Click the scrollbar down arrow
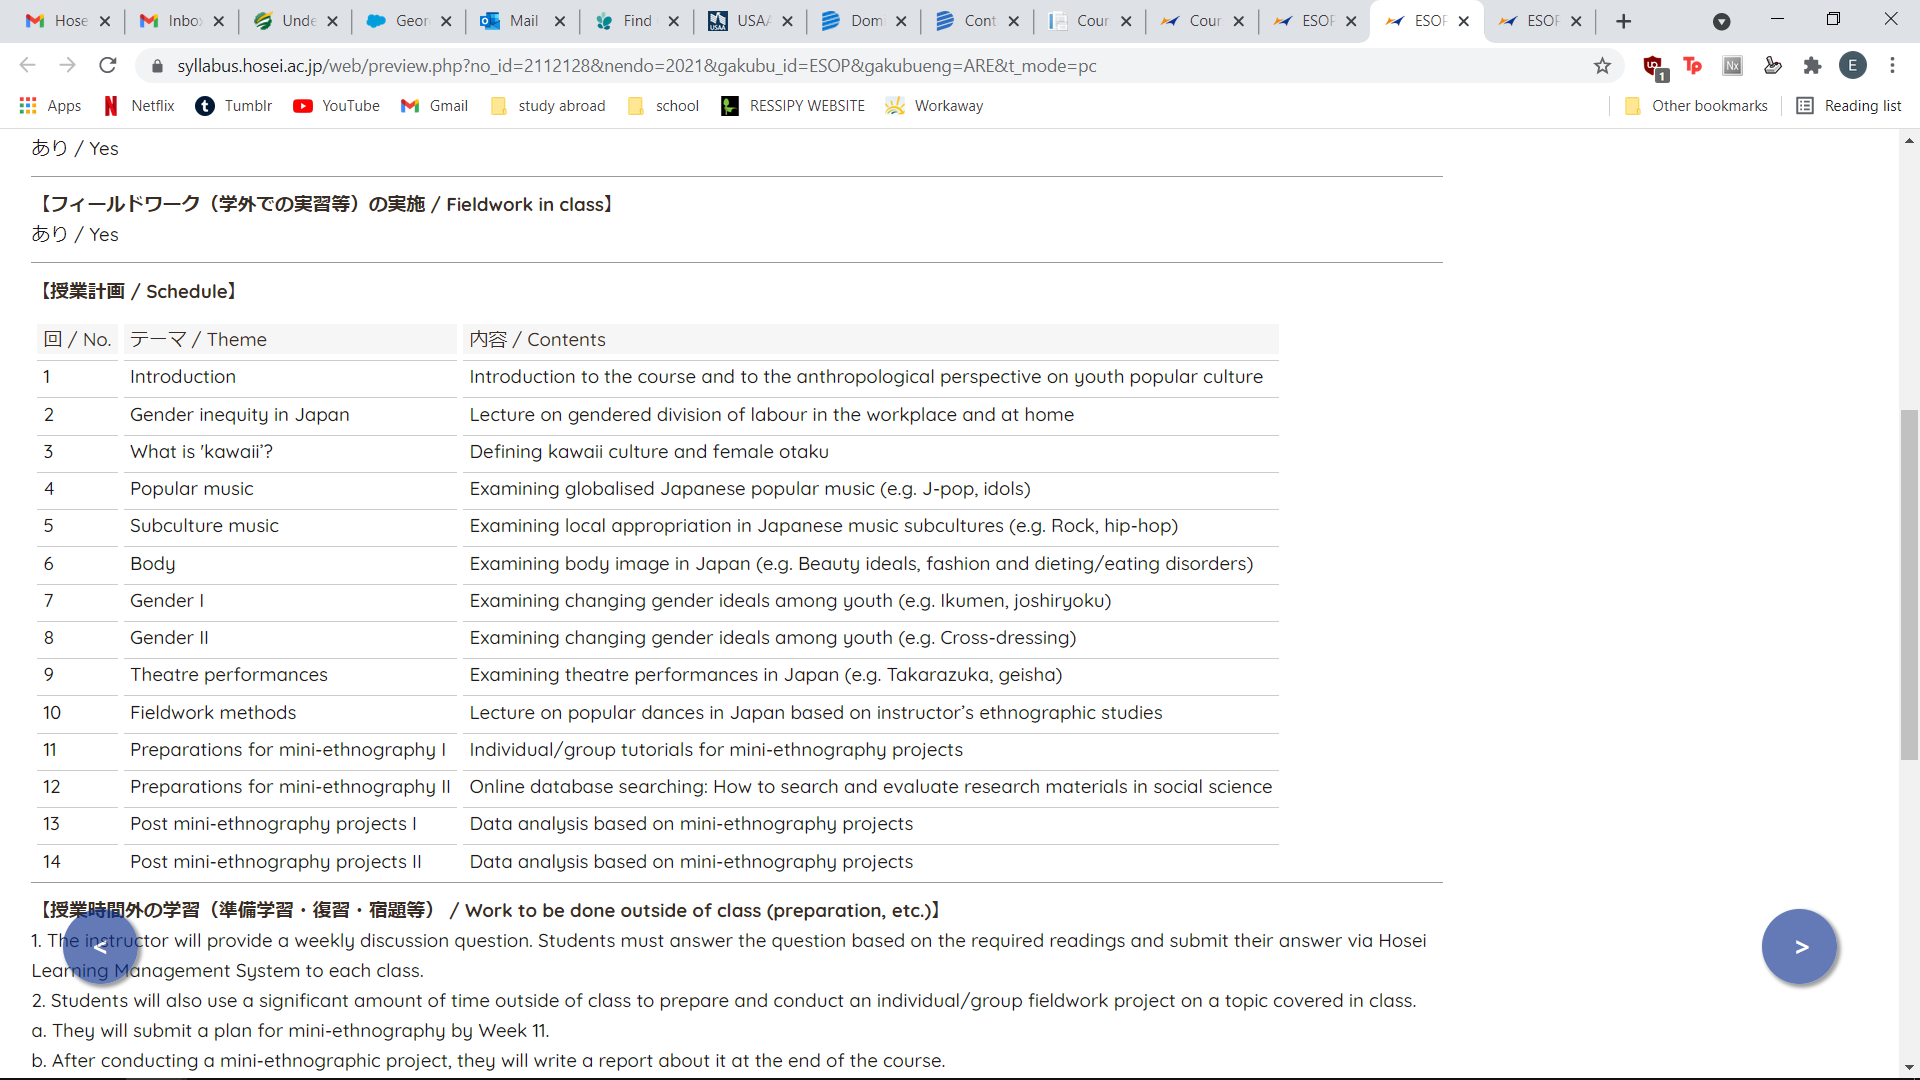The width and height of the screenshot is (1920, 1080). click(1909, 1067)
